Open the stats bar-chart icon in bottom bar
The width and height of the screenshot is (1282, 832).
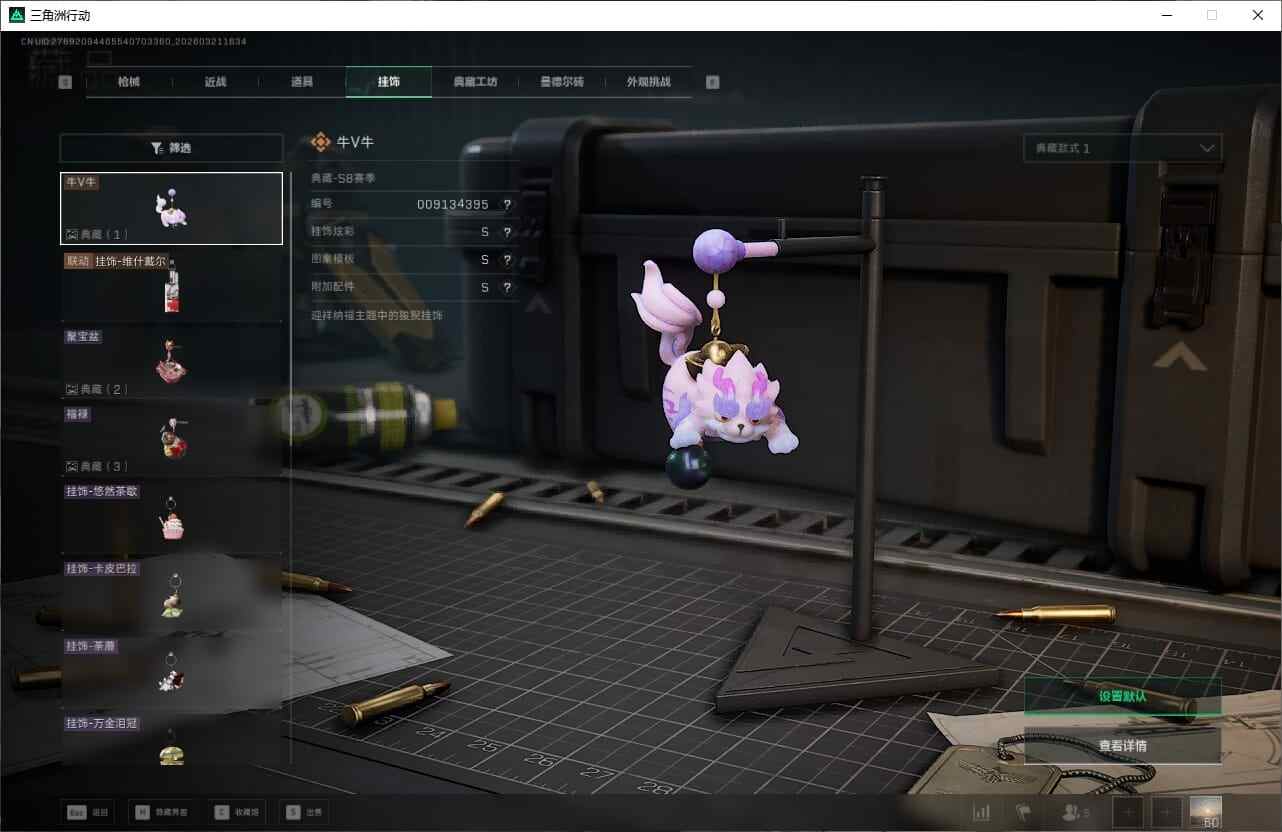(x=982, y=812)
